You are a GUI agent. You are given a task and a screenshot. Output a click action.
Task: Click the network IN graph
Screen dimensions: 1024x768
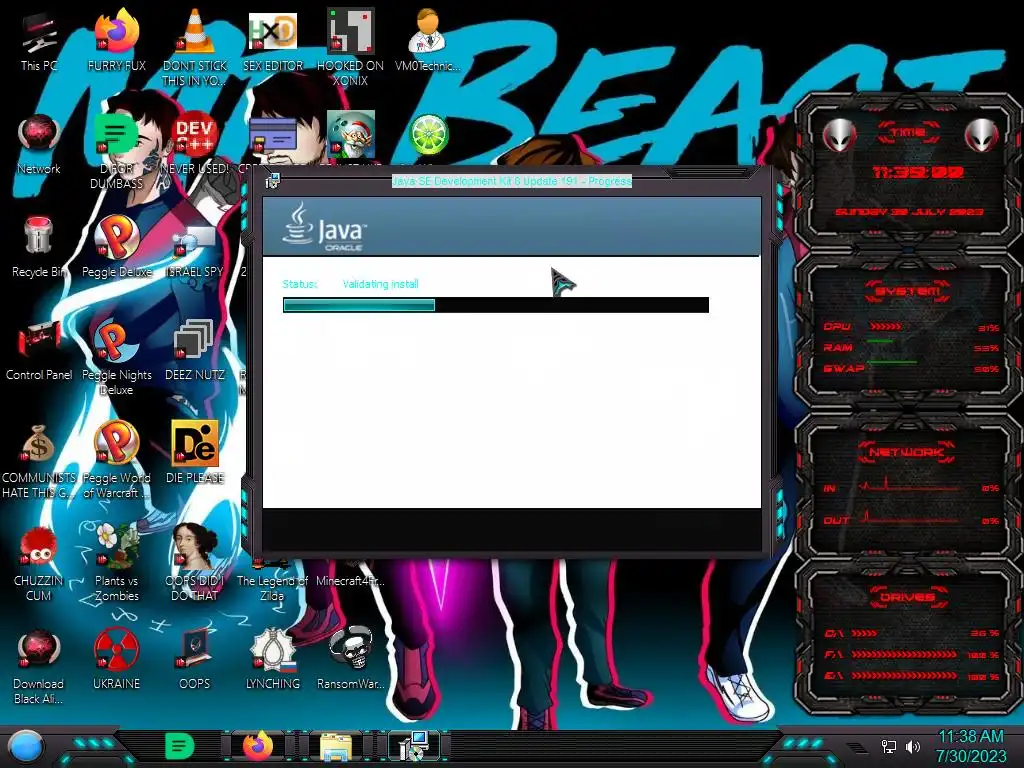(x=911, y=486)
